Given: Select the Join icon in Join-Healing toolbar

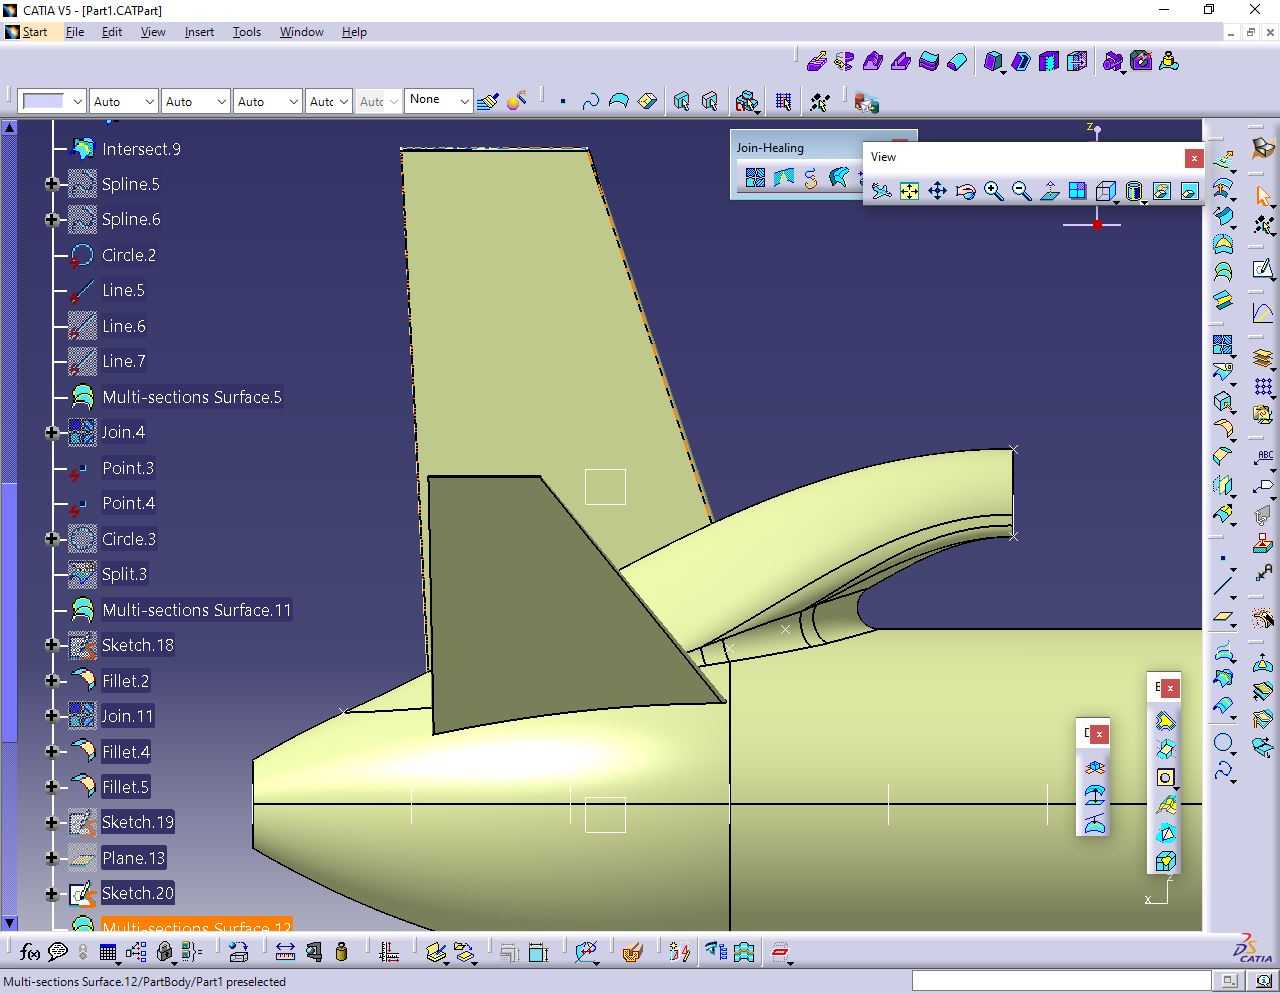Looking at the screenshot, I should 755,178.
